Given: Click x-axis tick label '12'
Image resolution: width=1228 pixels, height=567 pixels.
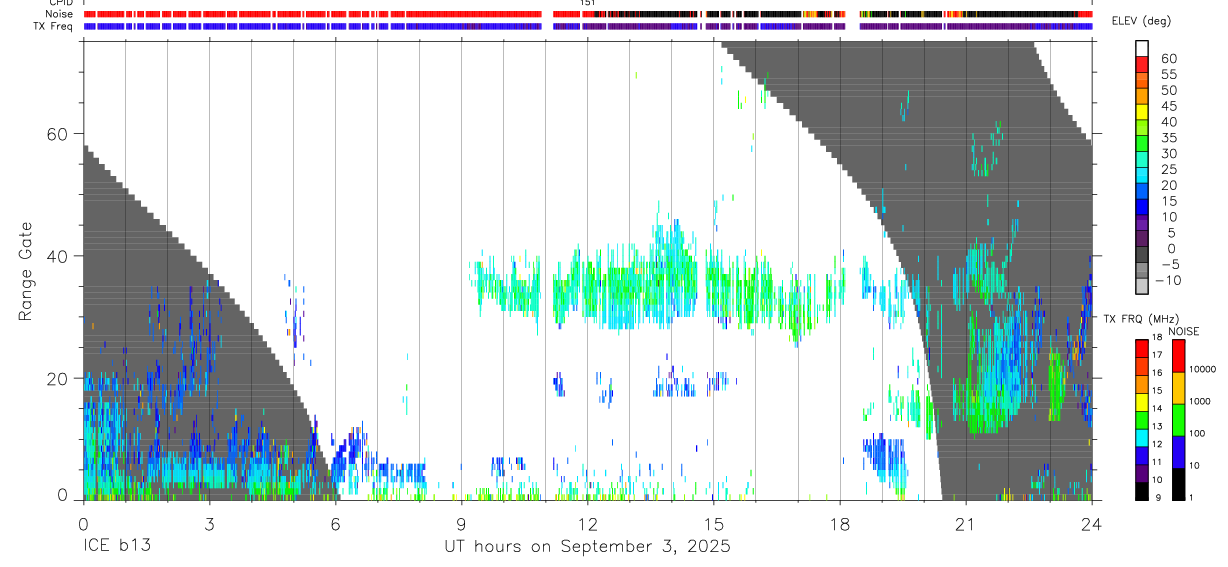Looking at the screenshot, I should [587, 523].
